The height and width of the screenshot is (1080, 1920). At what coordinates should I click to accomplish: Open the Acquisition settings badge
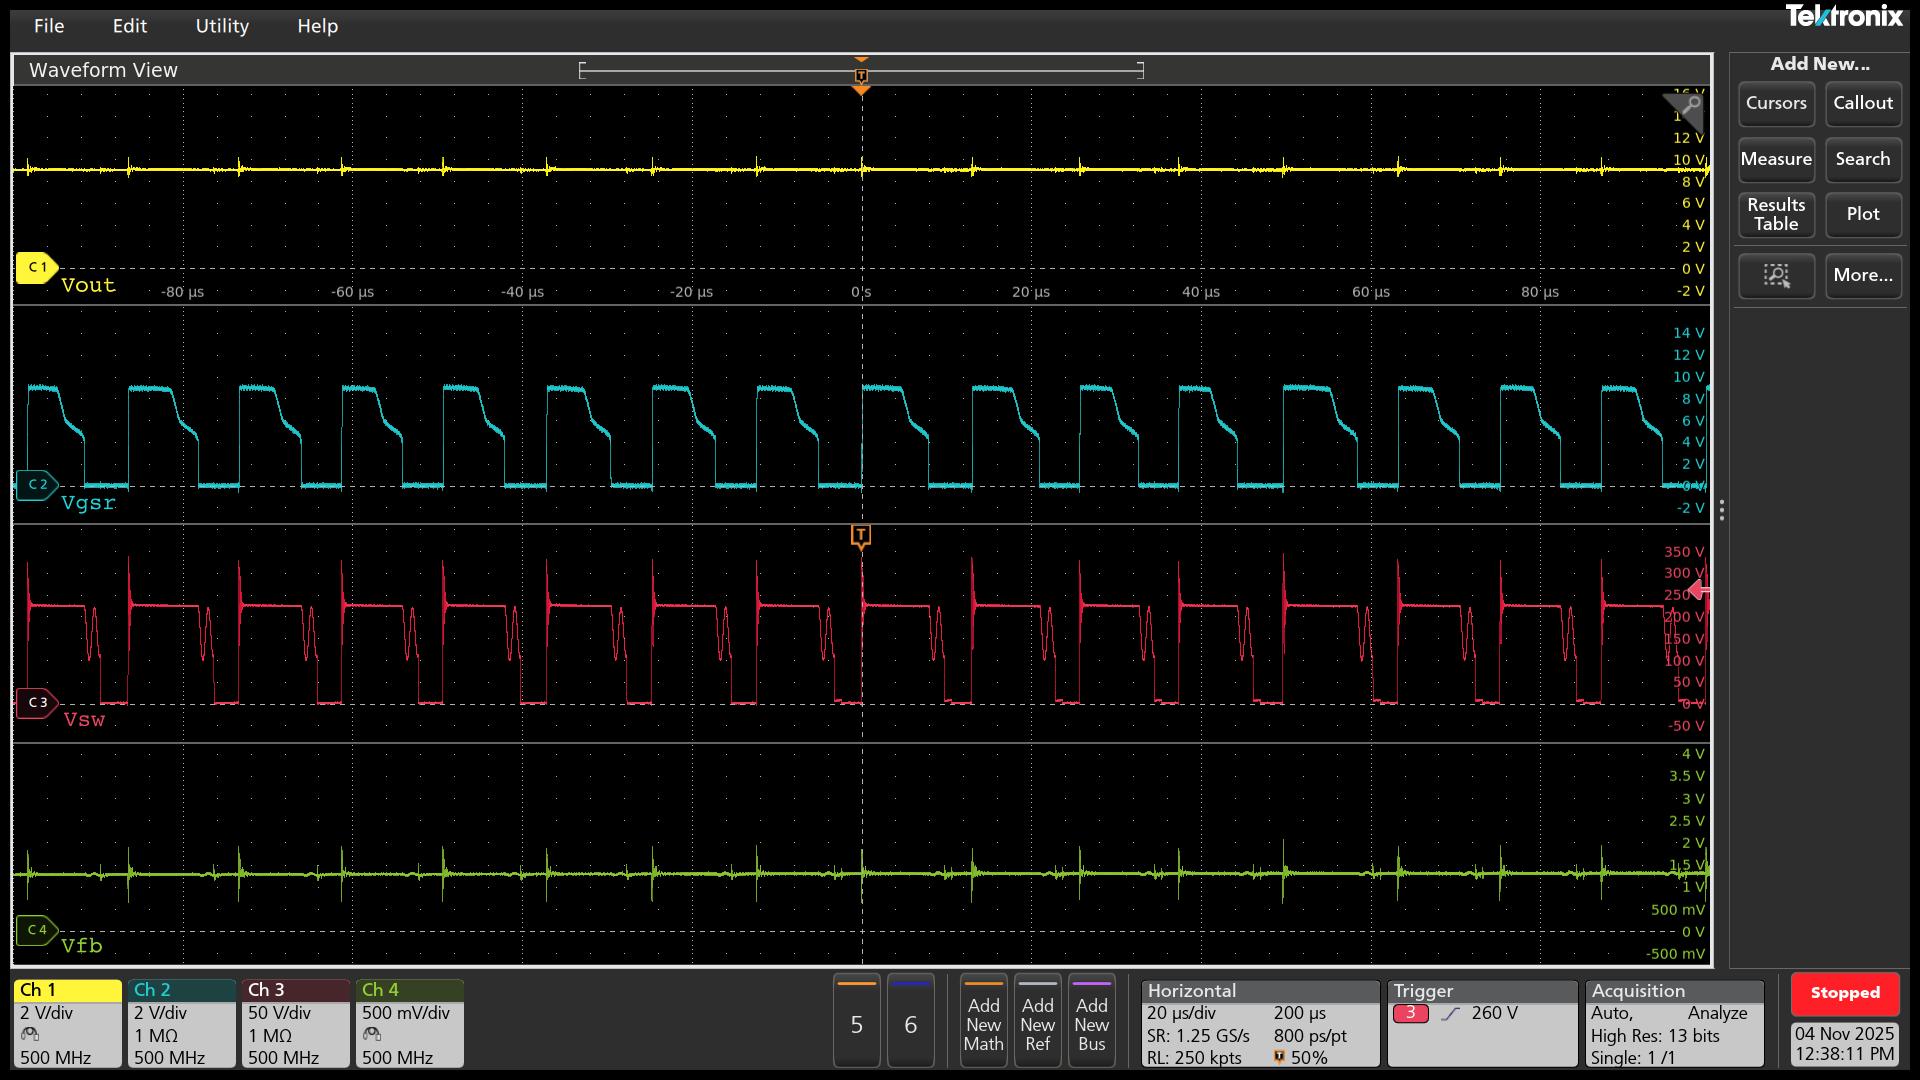tap(1674, 1022)
